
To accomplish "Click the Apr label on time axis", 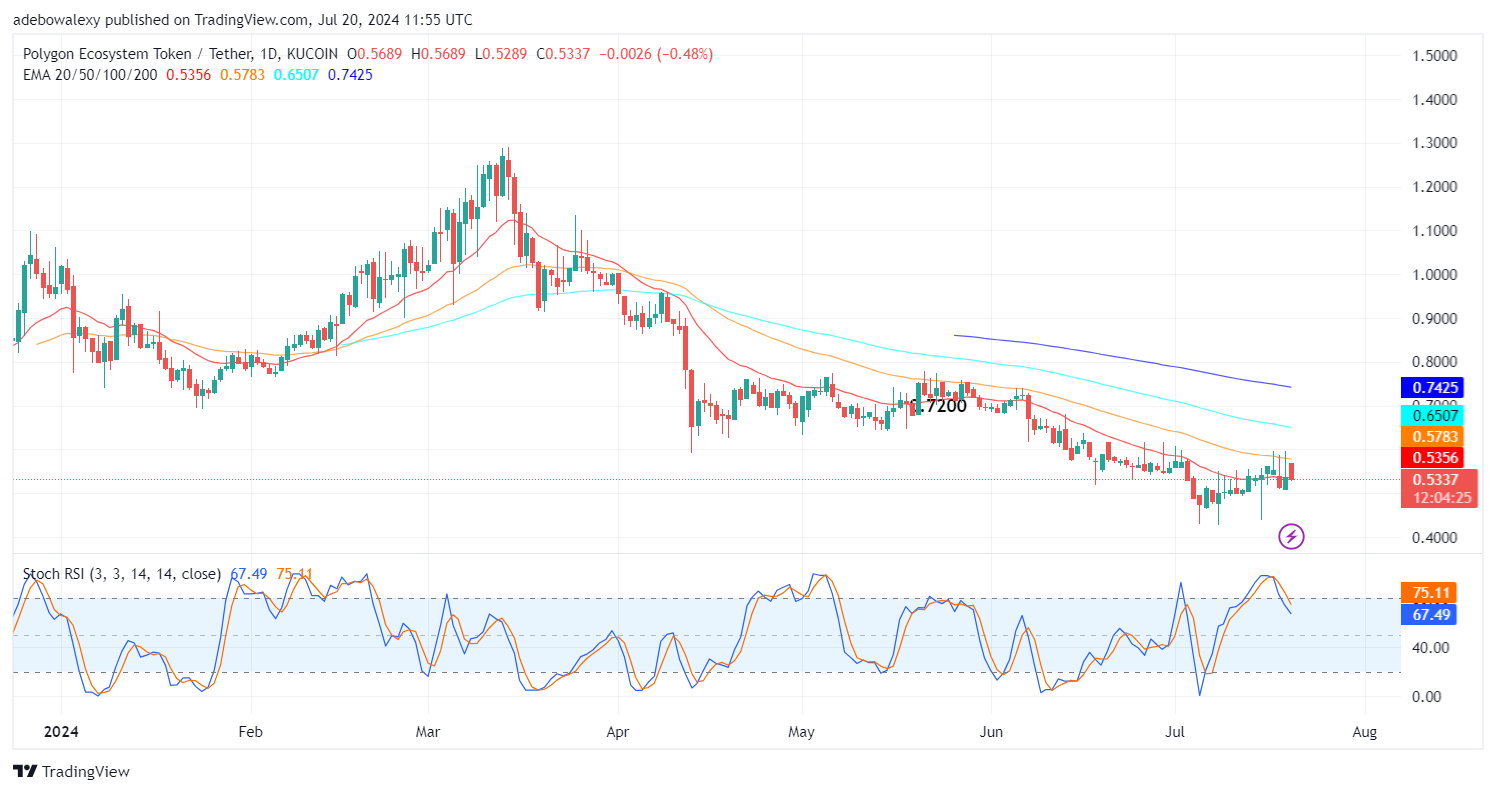I will tap(617, 732).
